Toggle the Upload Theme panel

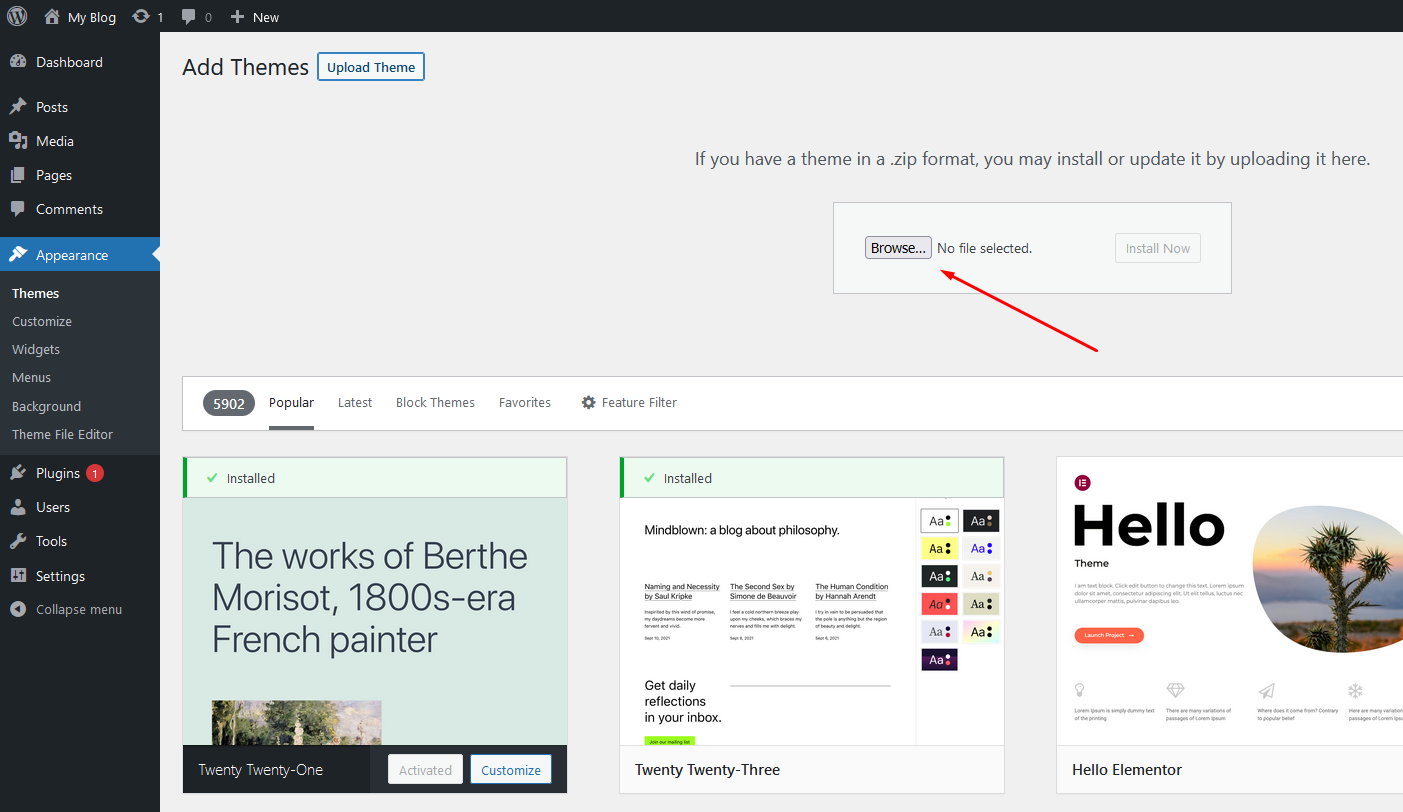pos(371,67)
